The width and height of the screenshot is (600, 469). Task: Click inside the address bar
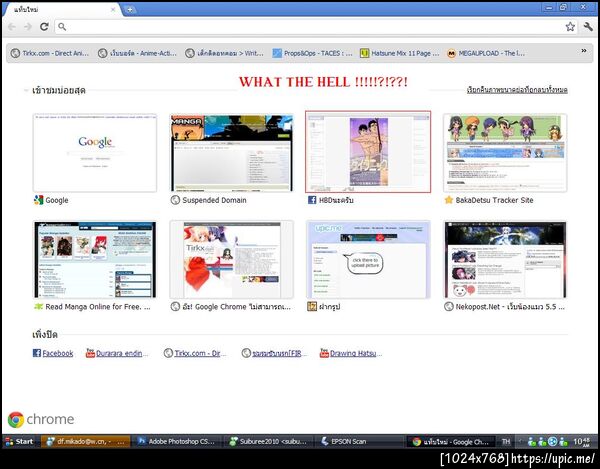316,27
